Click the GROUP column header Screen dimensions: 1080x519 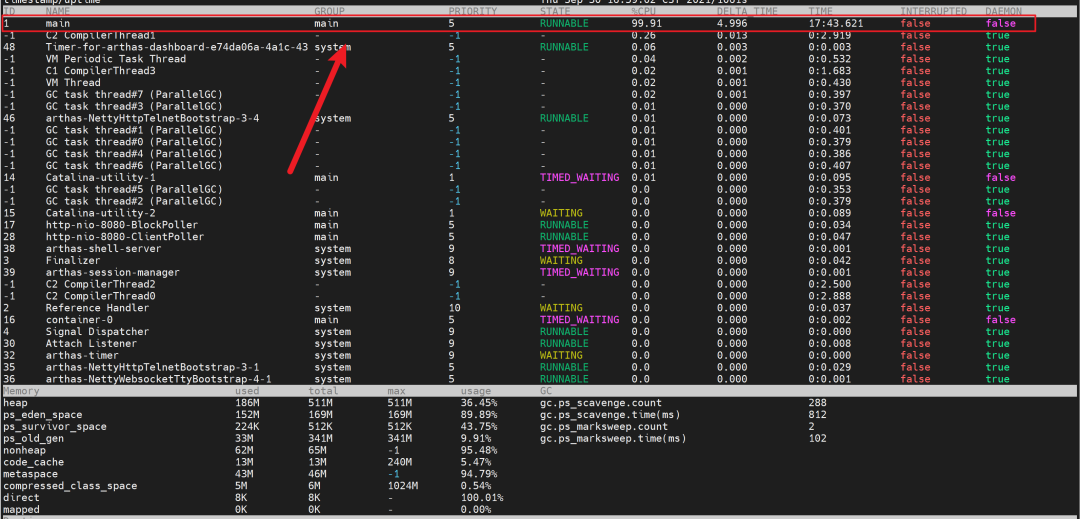329,12
